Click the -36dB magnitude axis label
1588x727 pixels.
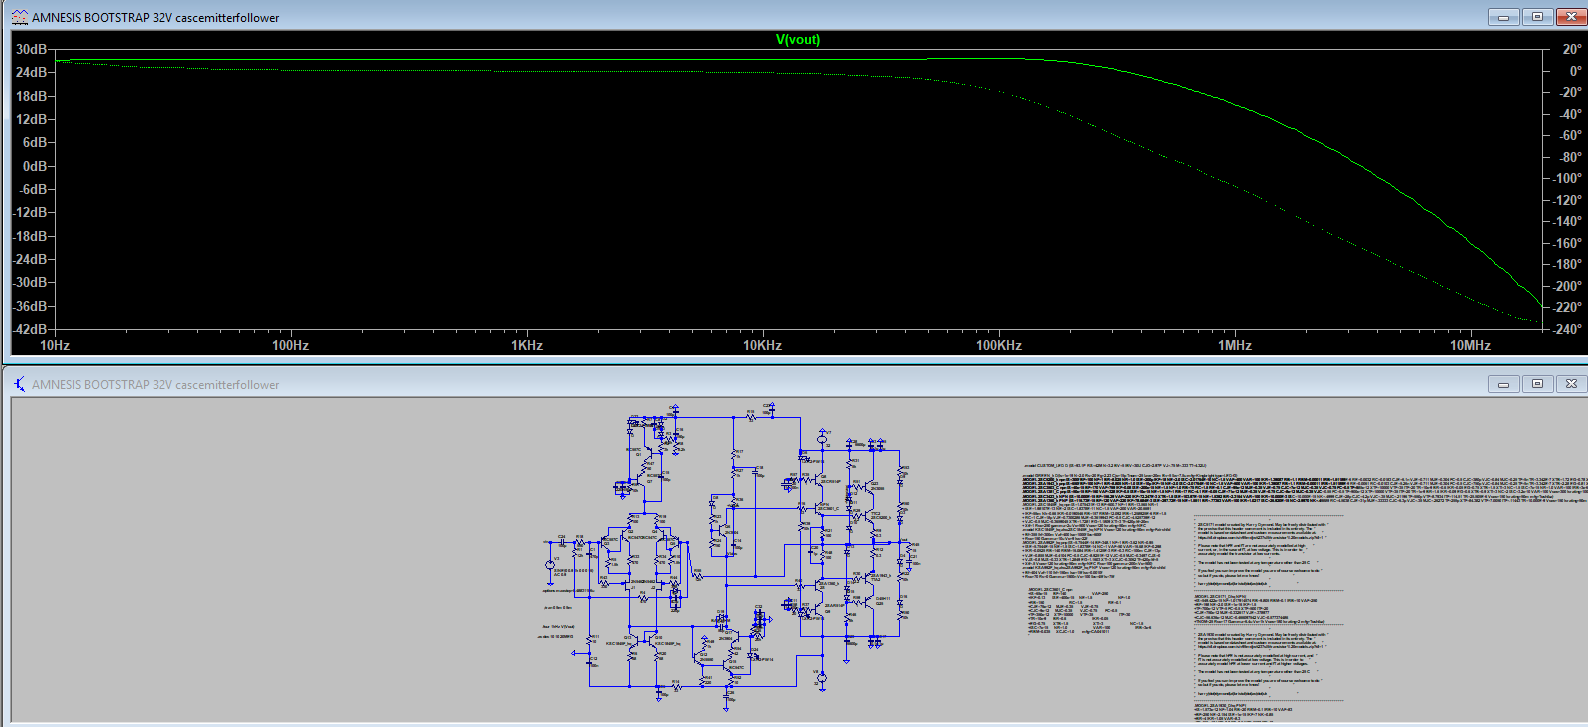click(29, 306)
